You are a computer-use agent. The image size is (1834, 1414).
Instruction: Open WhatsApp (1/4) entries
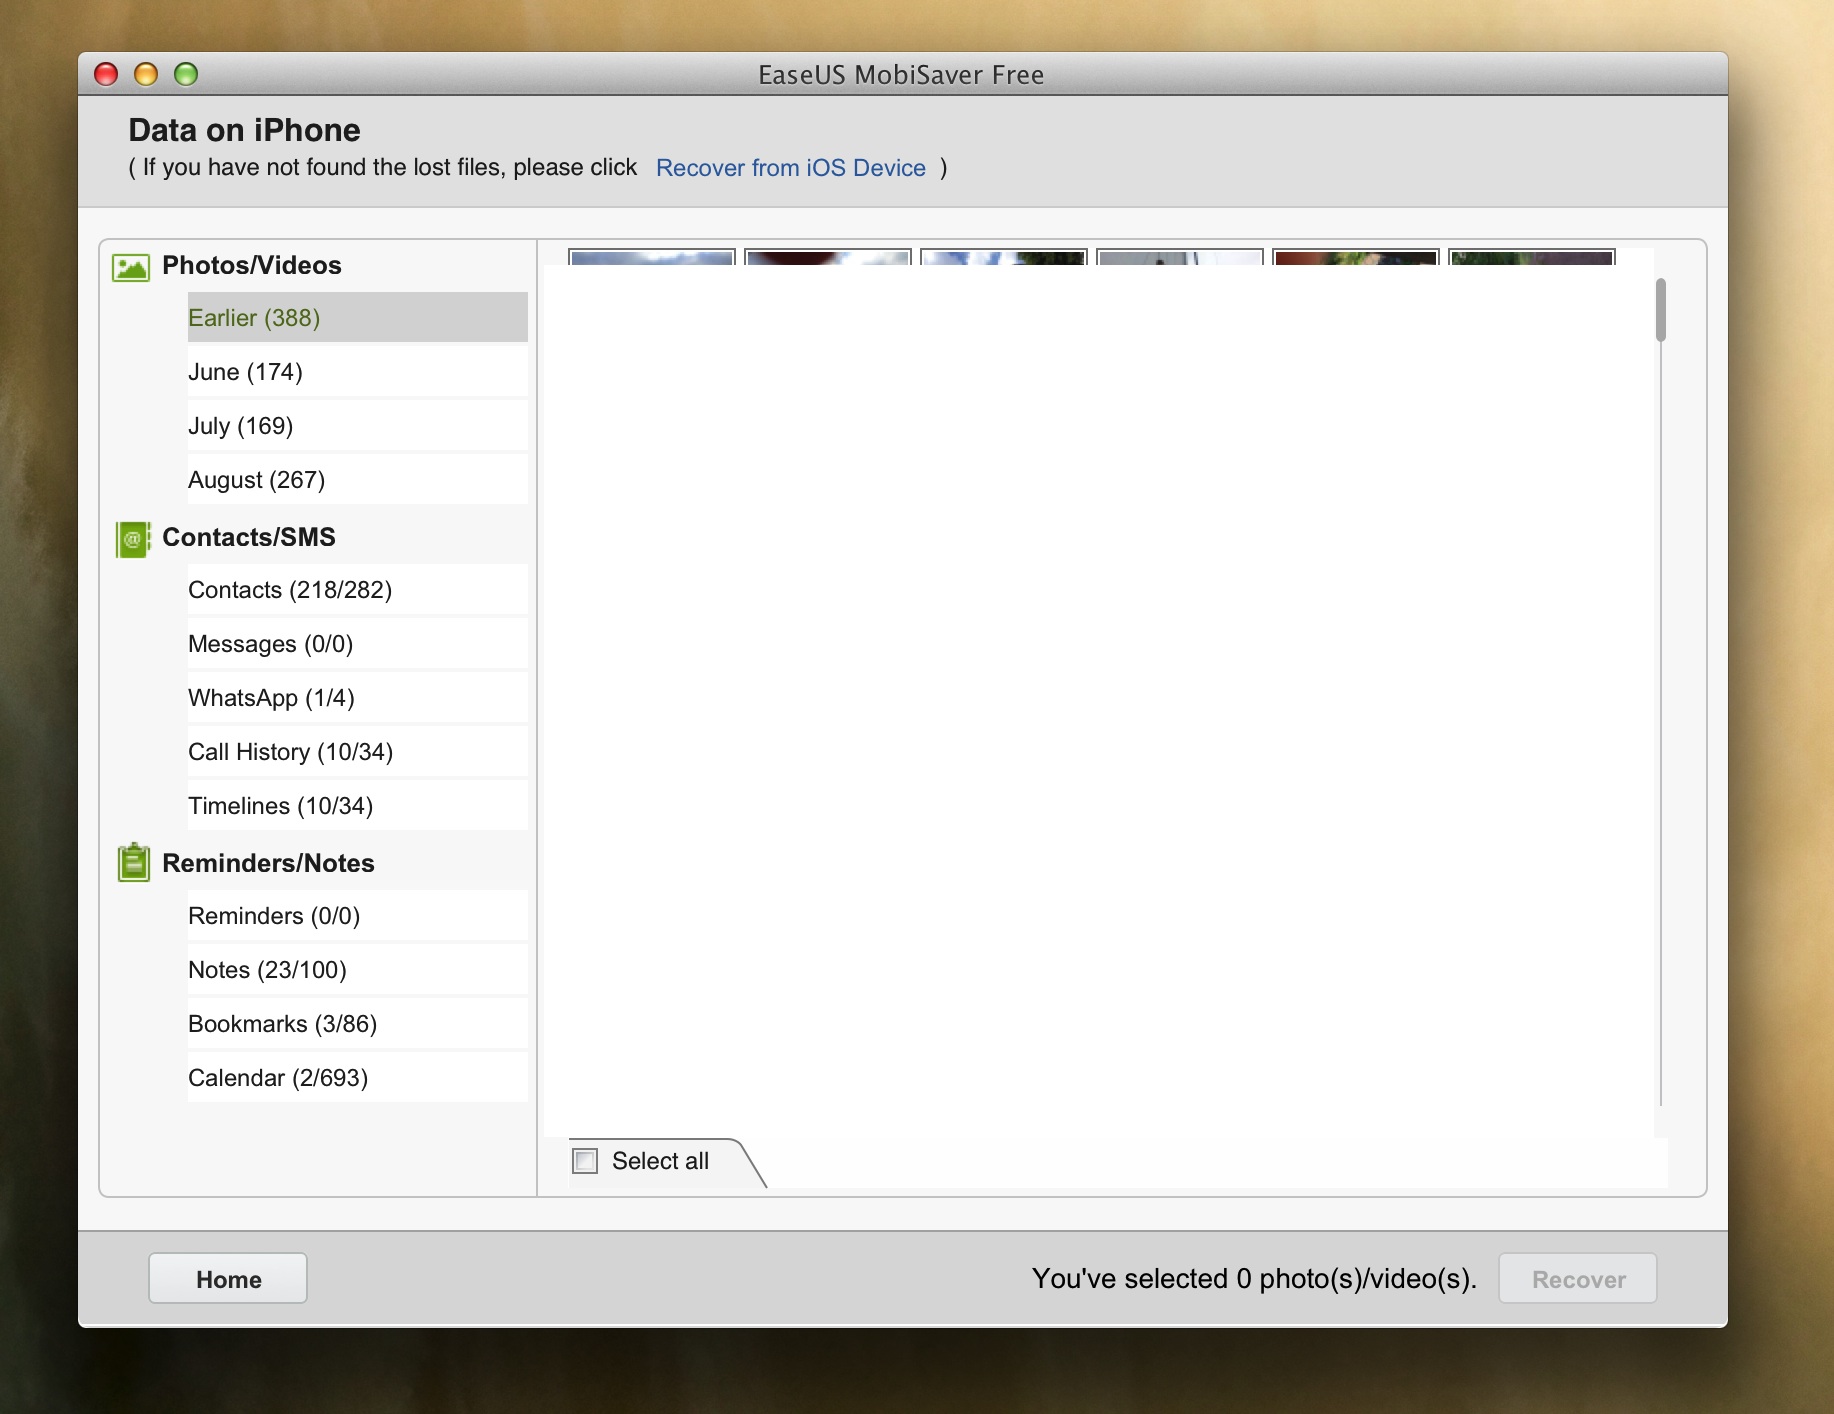(356, 698)
